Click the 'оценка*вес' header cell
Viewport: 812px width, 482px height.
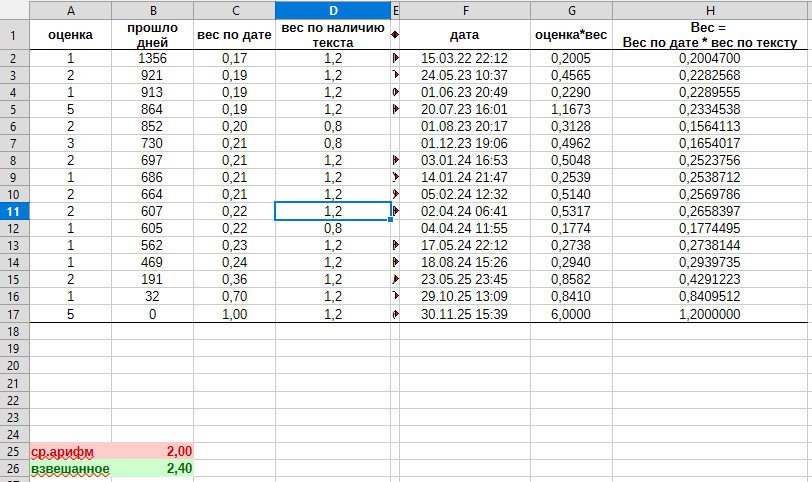tap(571, 35)
